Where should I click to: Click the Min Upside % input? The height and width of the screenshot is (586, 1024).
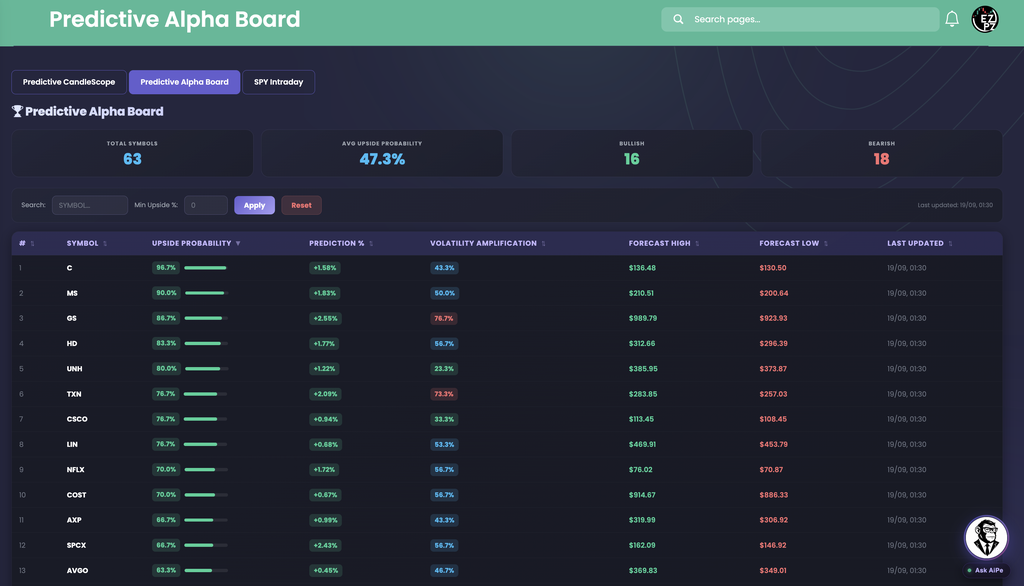(206, 205)
